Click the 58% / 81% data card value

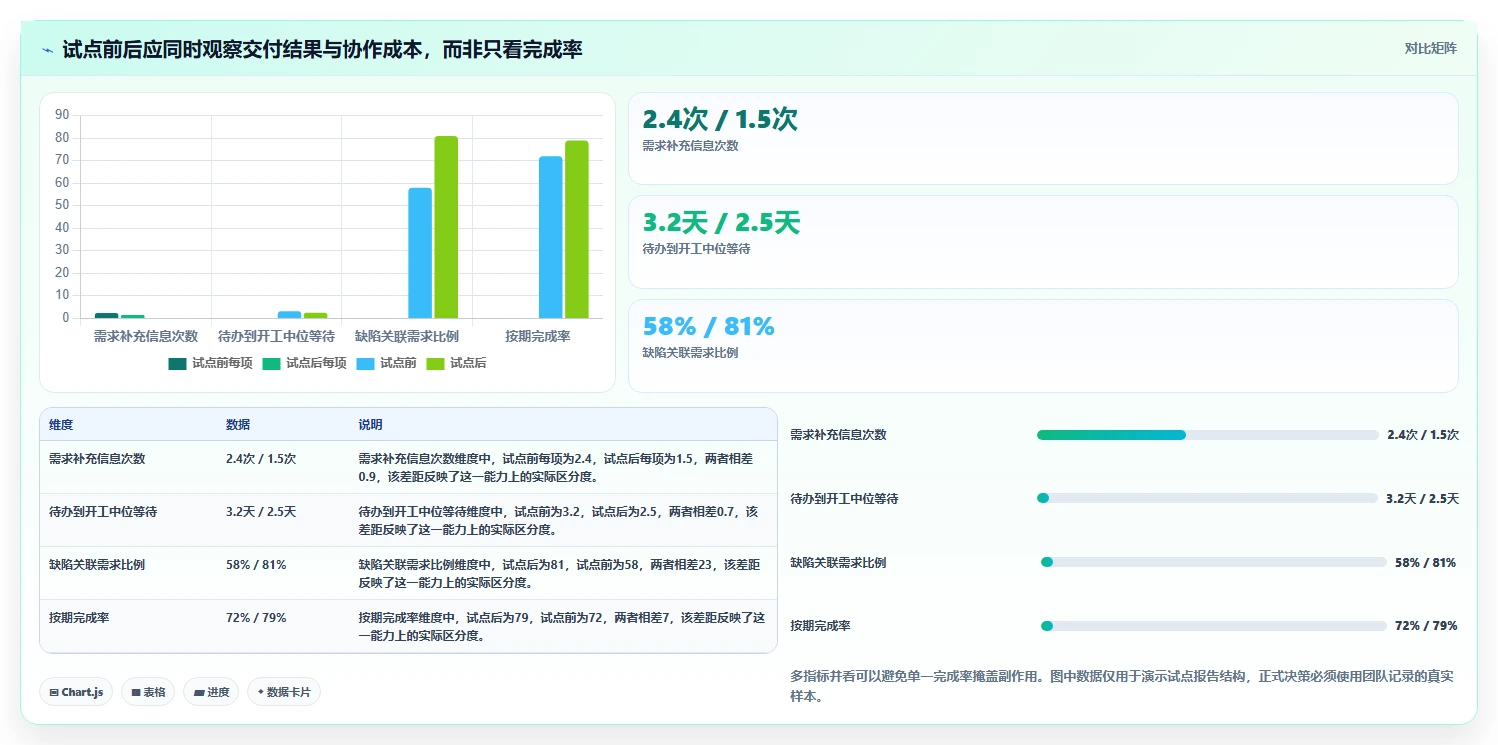tap(708, 327)
